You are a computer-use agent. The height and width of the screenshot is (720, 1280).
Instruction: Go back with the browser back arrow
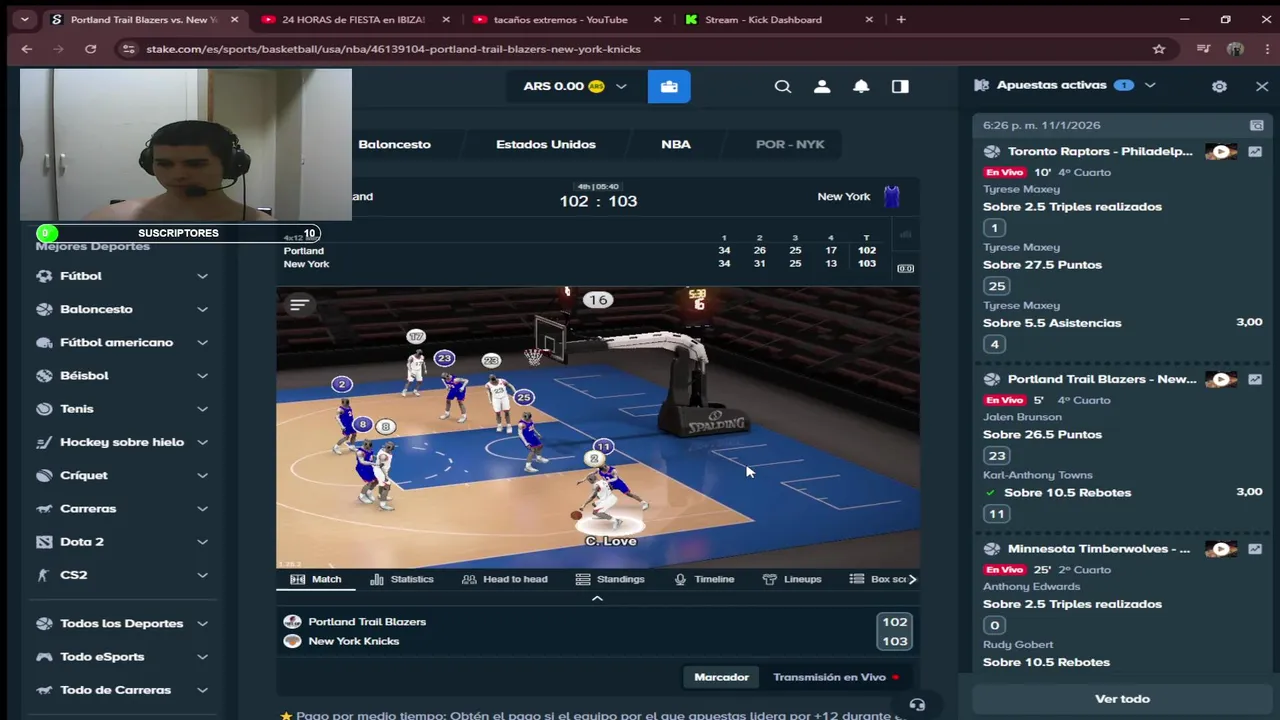[27, 49]
